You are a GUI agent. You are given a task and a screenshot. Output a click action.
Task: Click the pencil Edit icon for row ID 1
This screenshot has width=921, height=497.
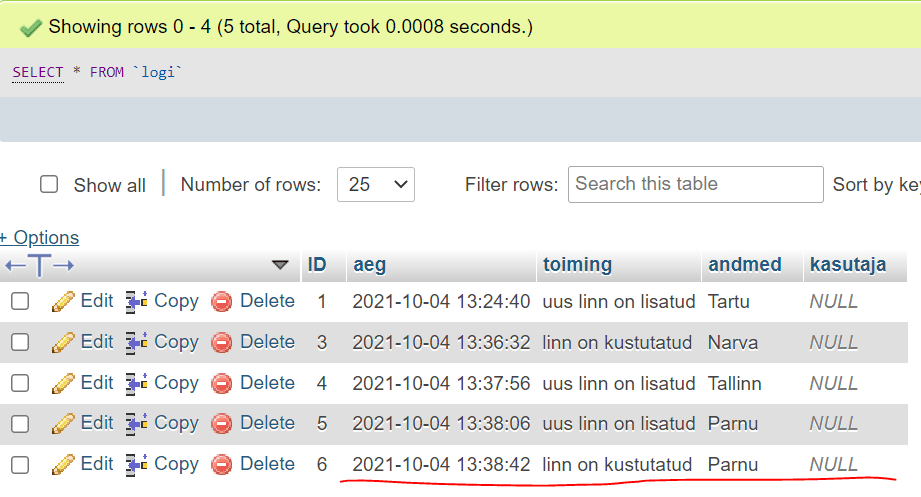point(63,301)
